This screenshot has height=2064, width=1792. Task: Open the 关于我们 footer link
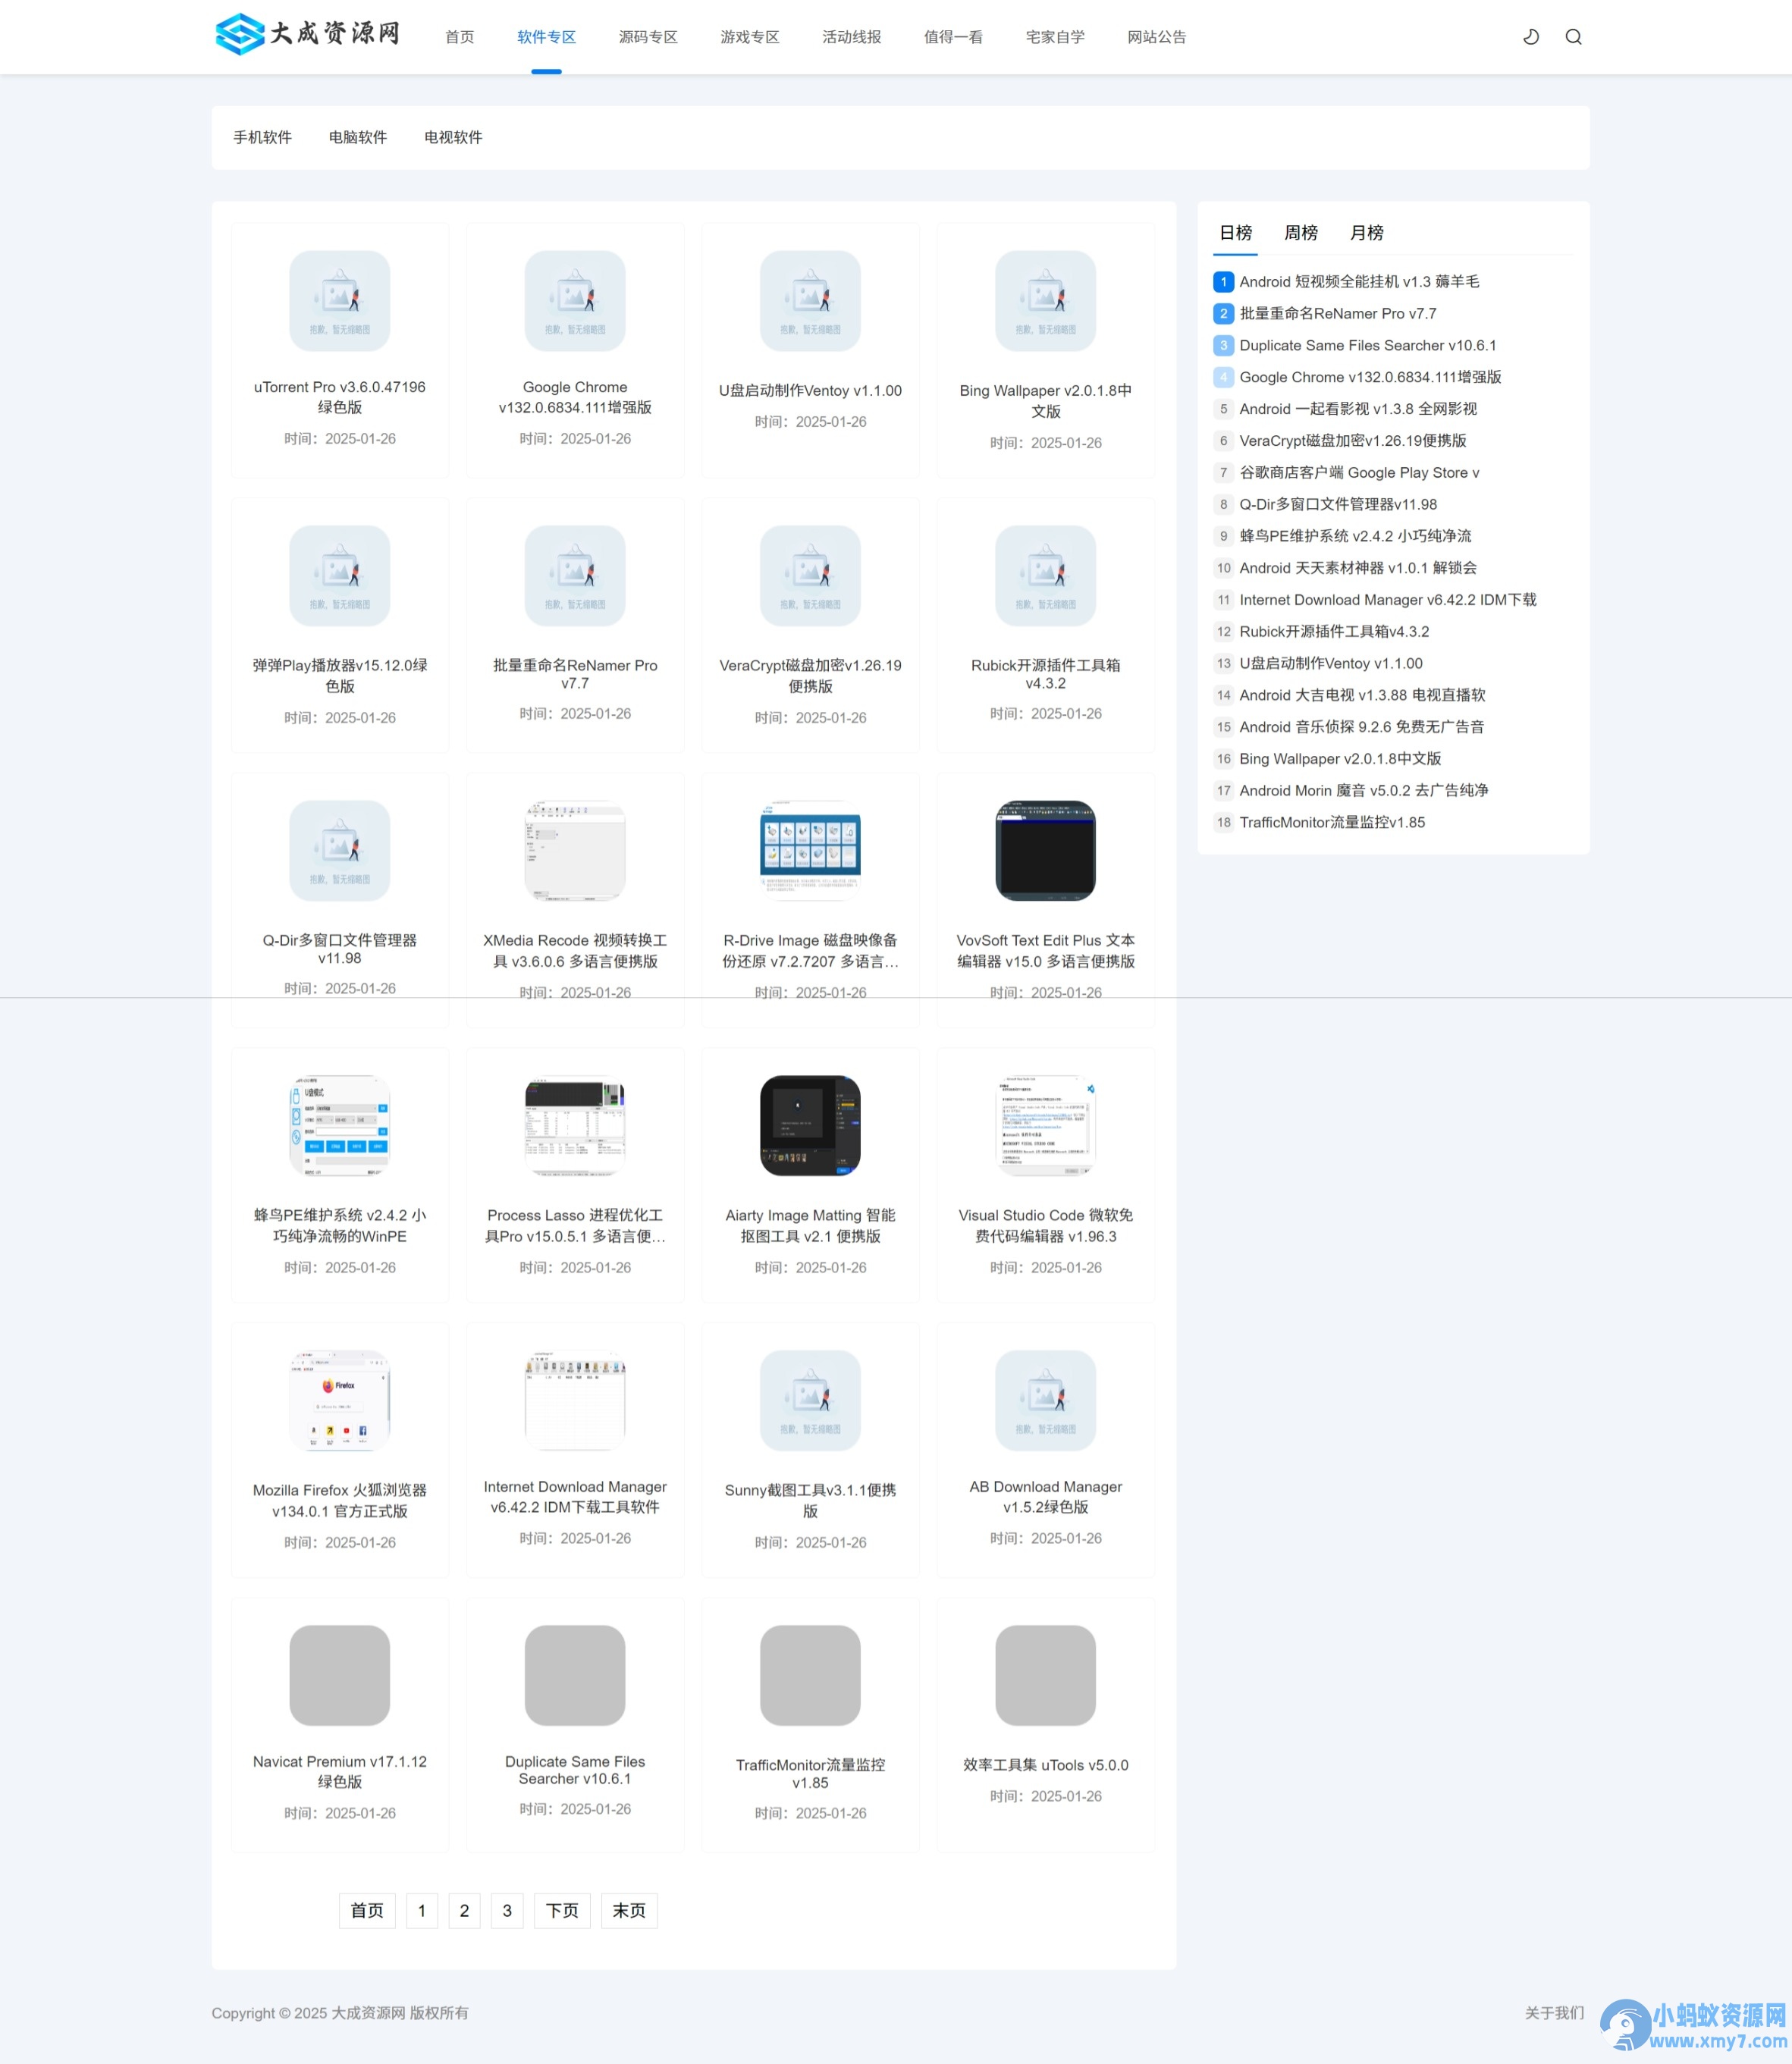[1553, 2012]
